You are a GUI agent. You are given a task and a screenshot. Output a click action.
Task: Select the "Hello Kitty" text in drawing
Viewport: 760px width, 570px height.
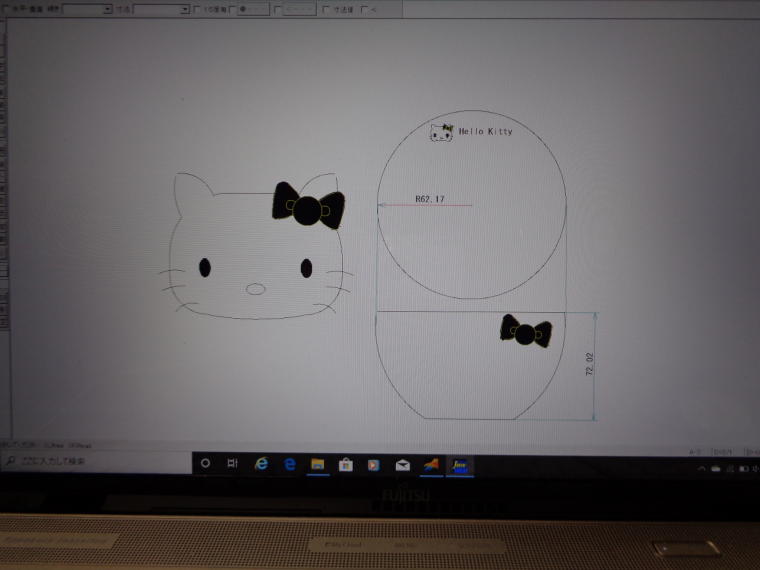(x=485, y=131)
